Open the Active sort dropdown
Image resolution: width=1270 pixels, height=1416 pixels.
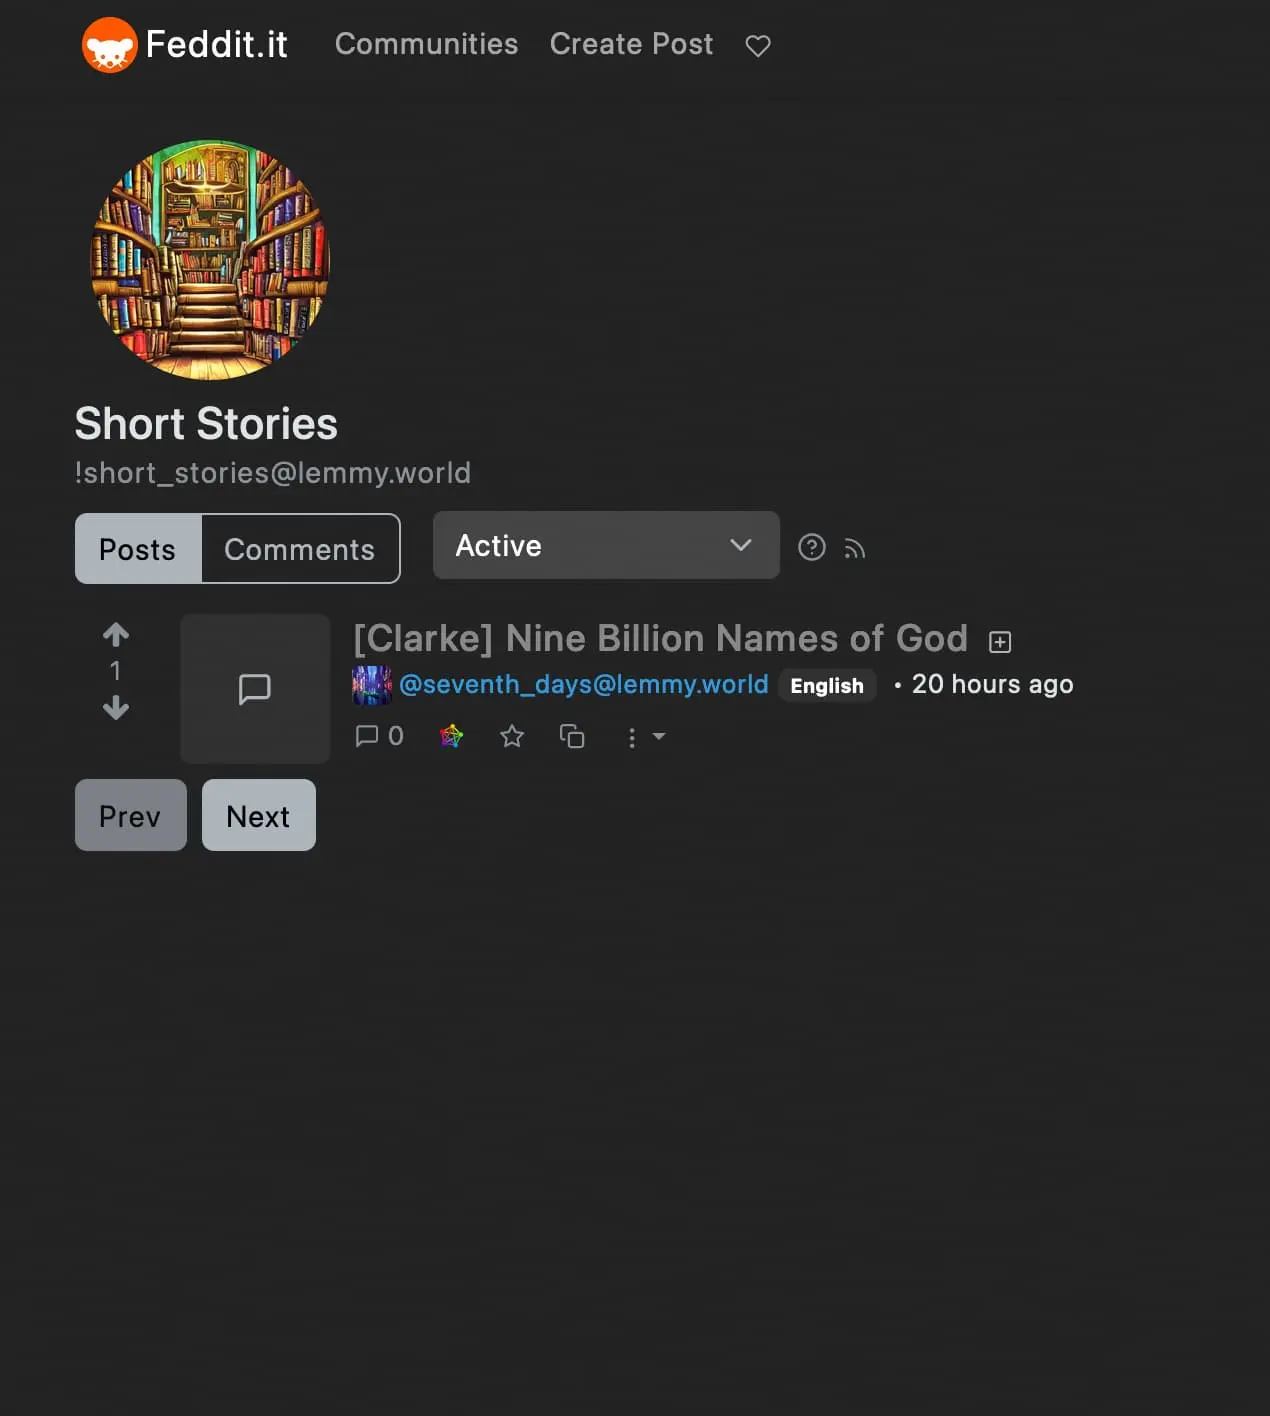click(x=606, y=545)
